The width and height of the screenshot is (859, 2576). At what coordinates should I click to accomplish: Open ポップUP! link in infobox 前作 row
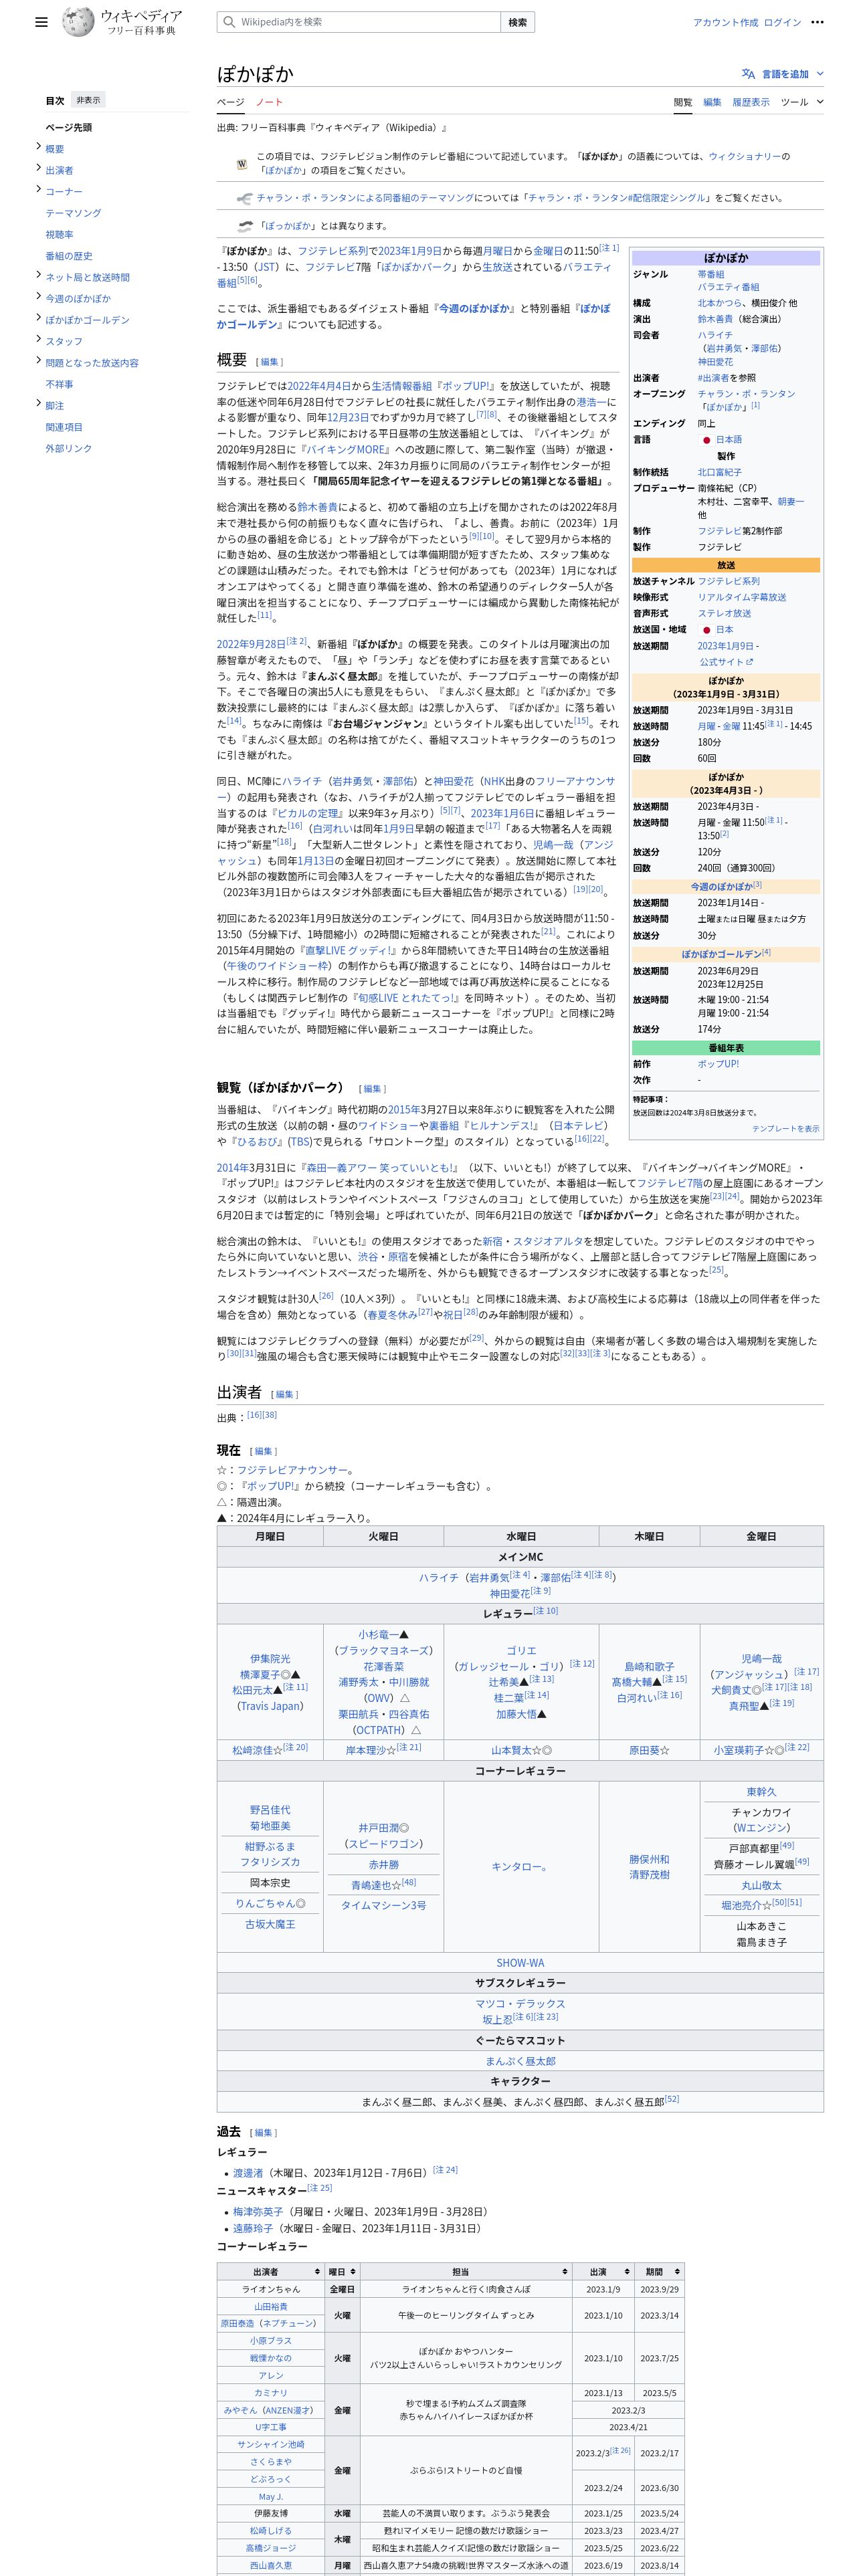(x=718, y=1064)
